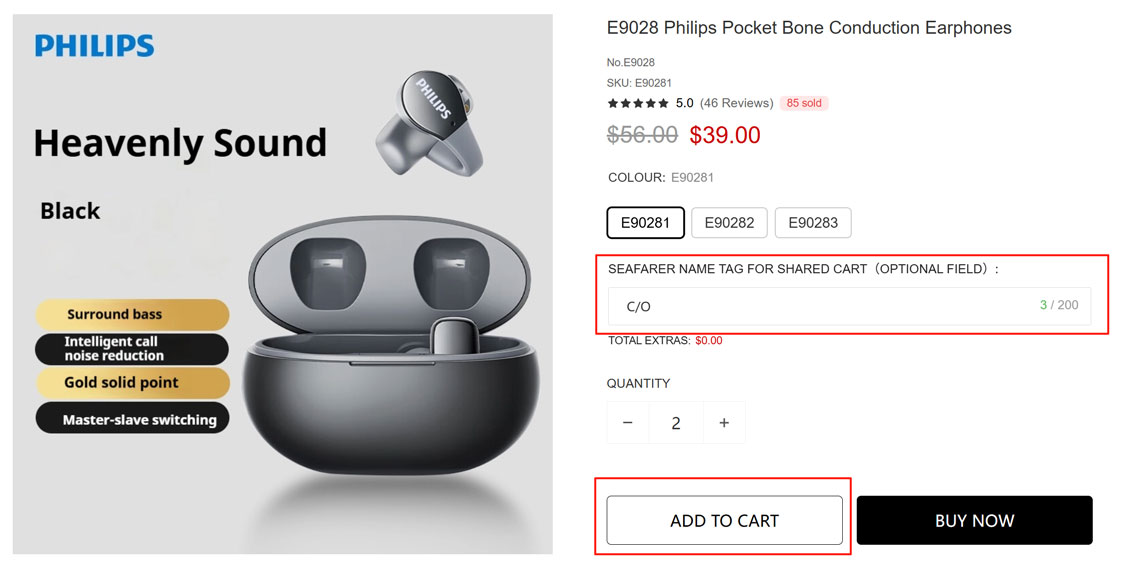Click the blue Philips logo in image
This screenshot has height=563, width=1137.
coord(94,46)
